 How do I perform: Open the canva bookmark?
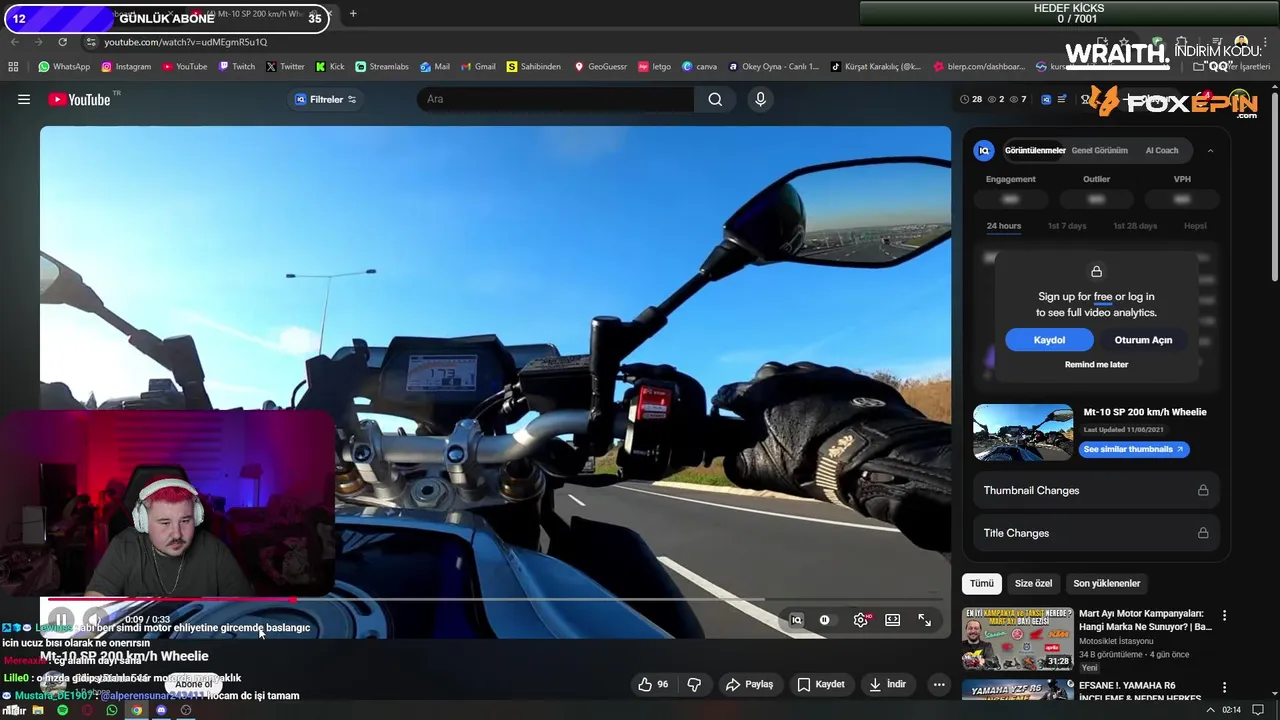click(x=700, y=66)
